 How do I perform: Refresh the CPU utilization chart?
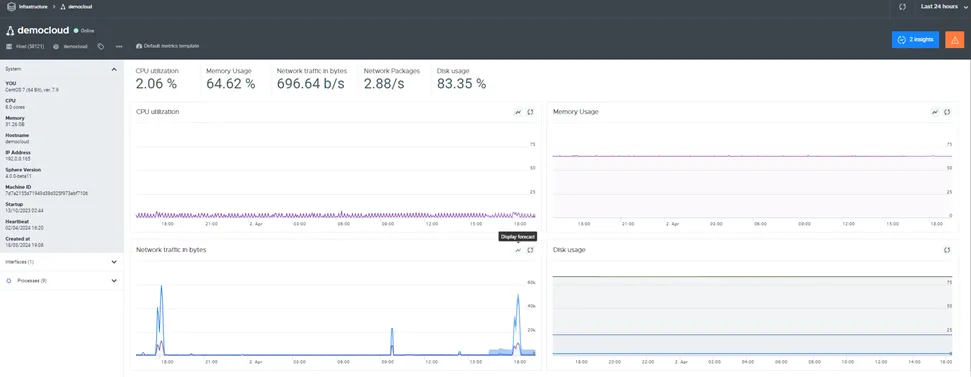[x=530, y=112]
